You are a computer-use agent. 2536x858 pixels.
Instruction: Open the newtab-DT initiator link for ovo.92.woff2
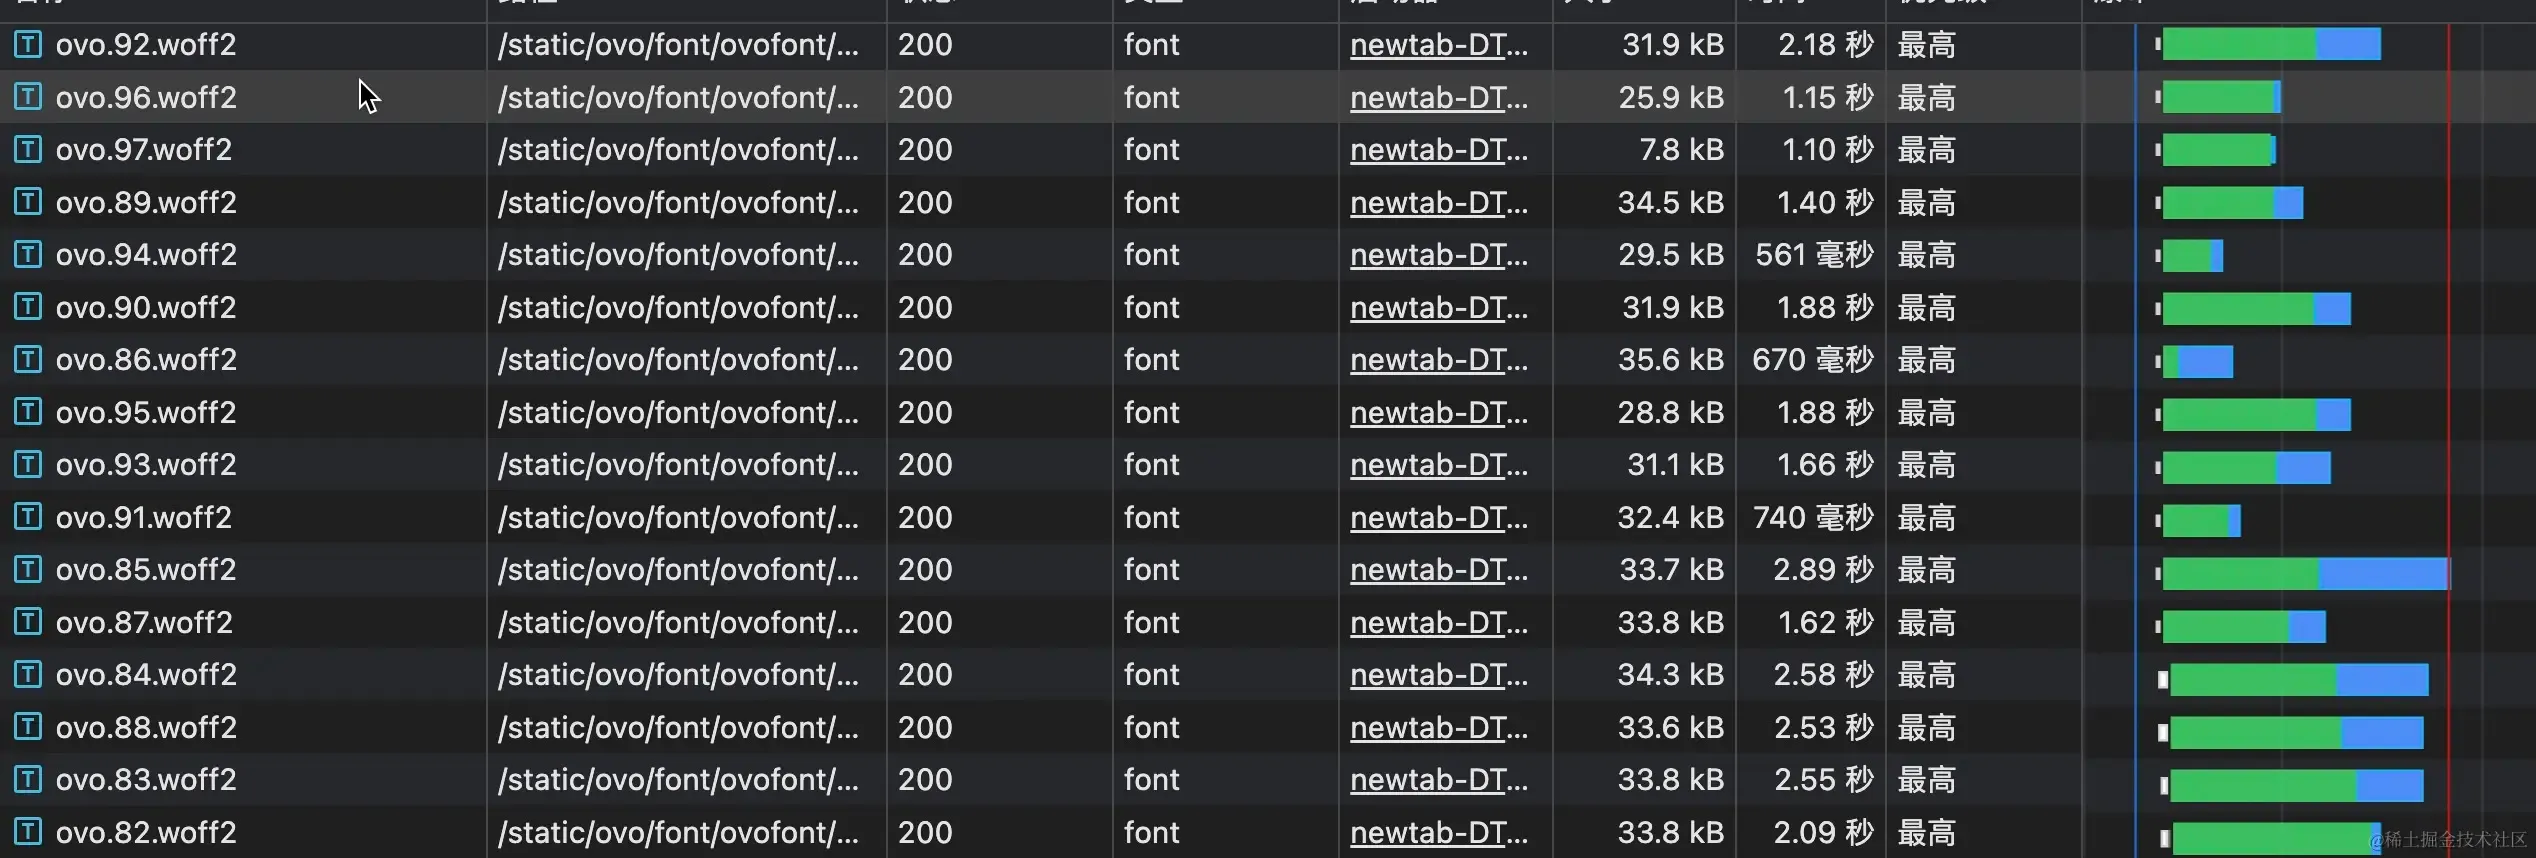[x=1439, y=45]
